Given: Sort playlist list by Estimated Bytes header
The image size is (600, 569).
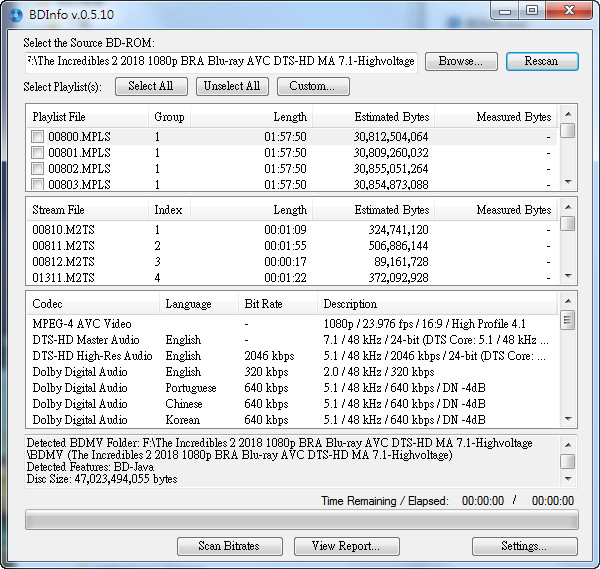Looking at the screenshot, I should click(x=373, y=117).
